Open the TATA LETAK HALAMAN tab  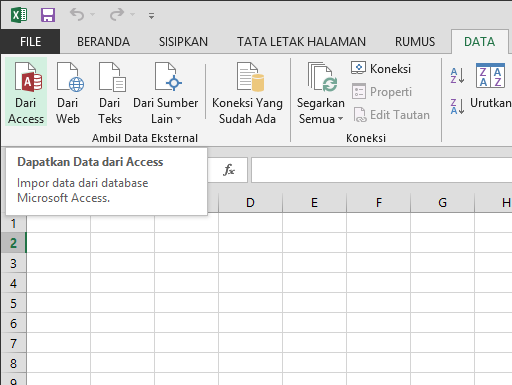coord(301,42)
